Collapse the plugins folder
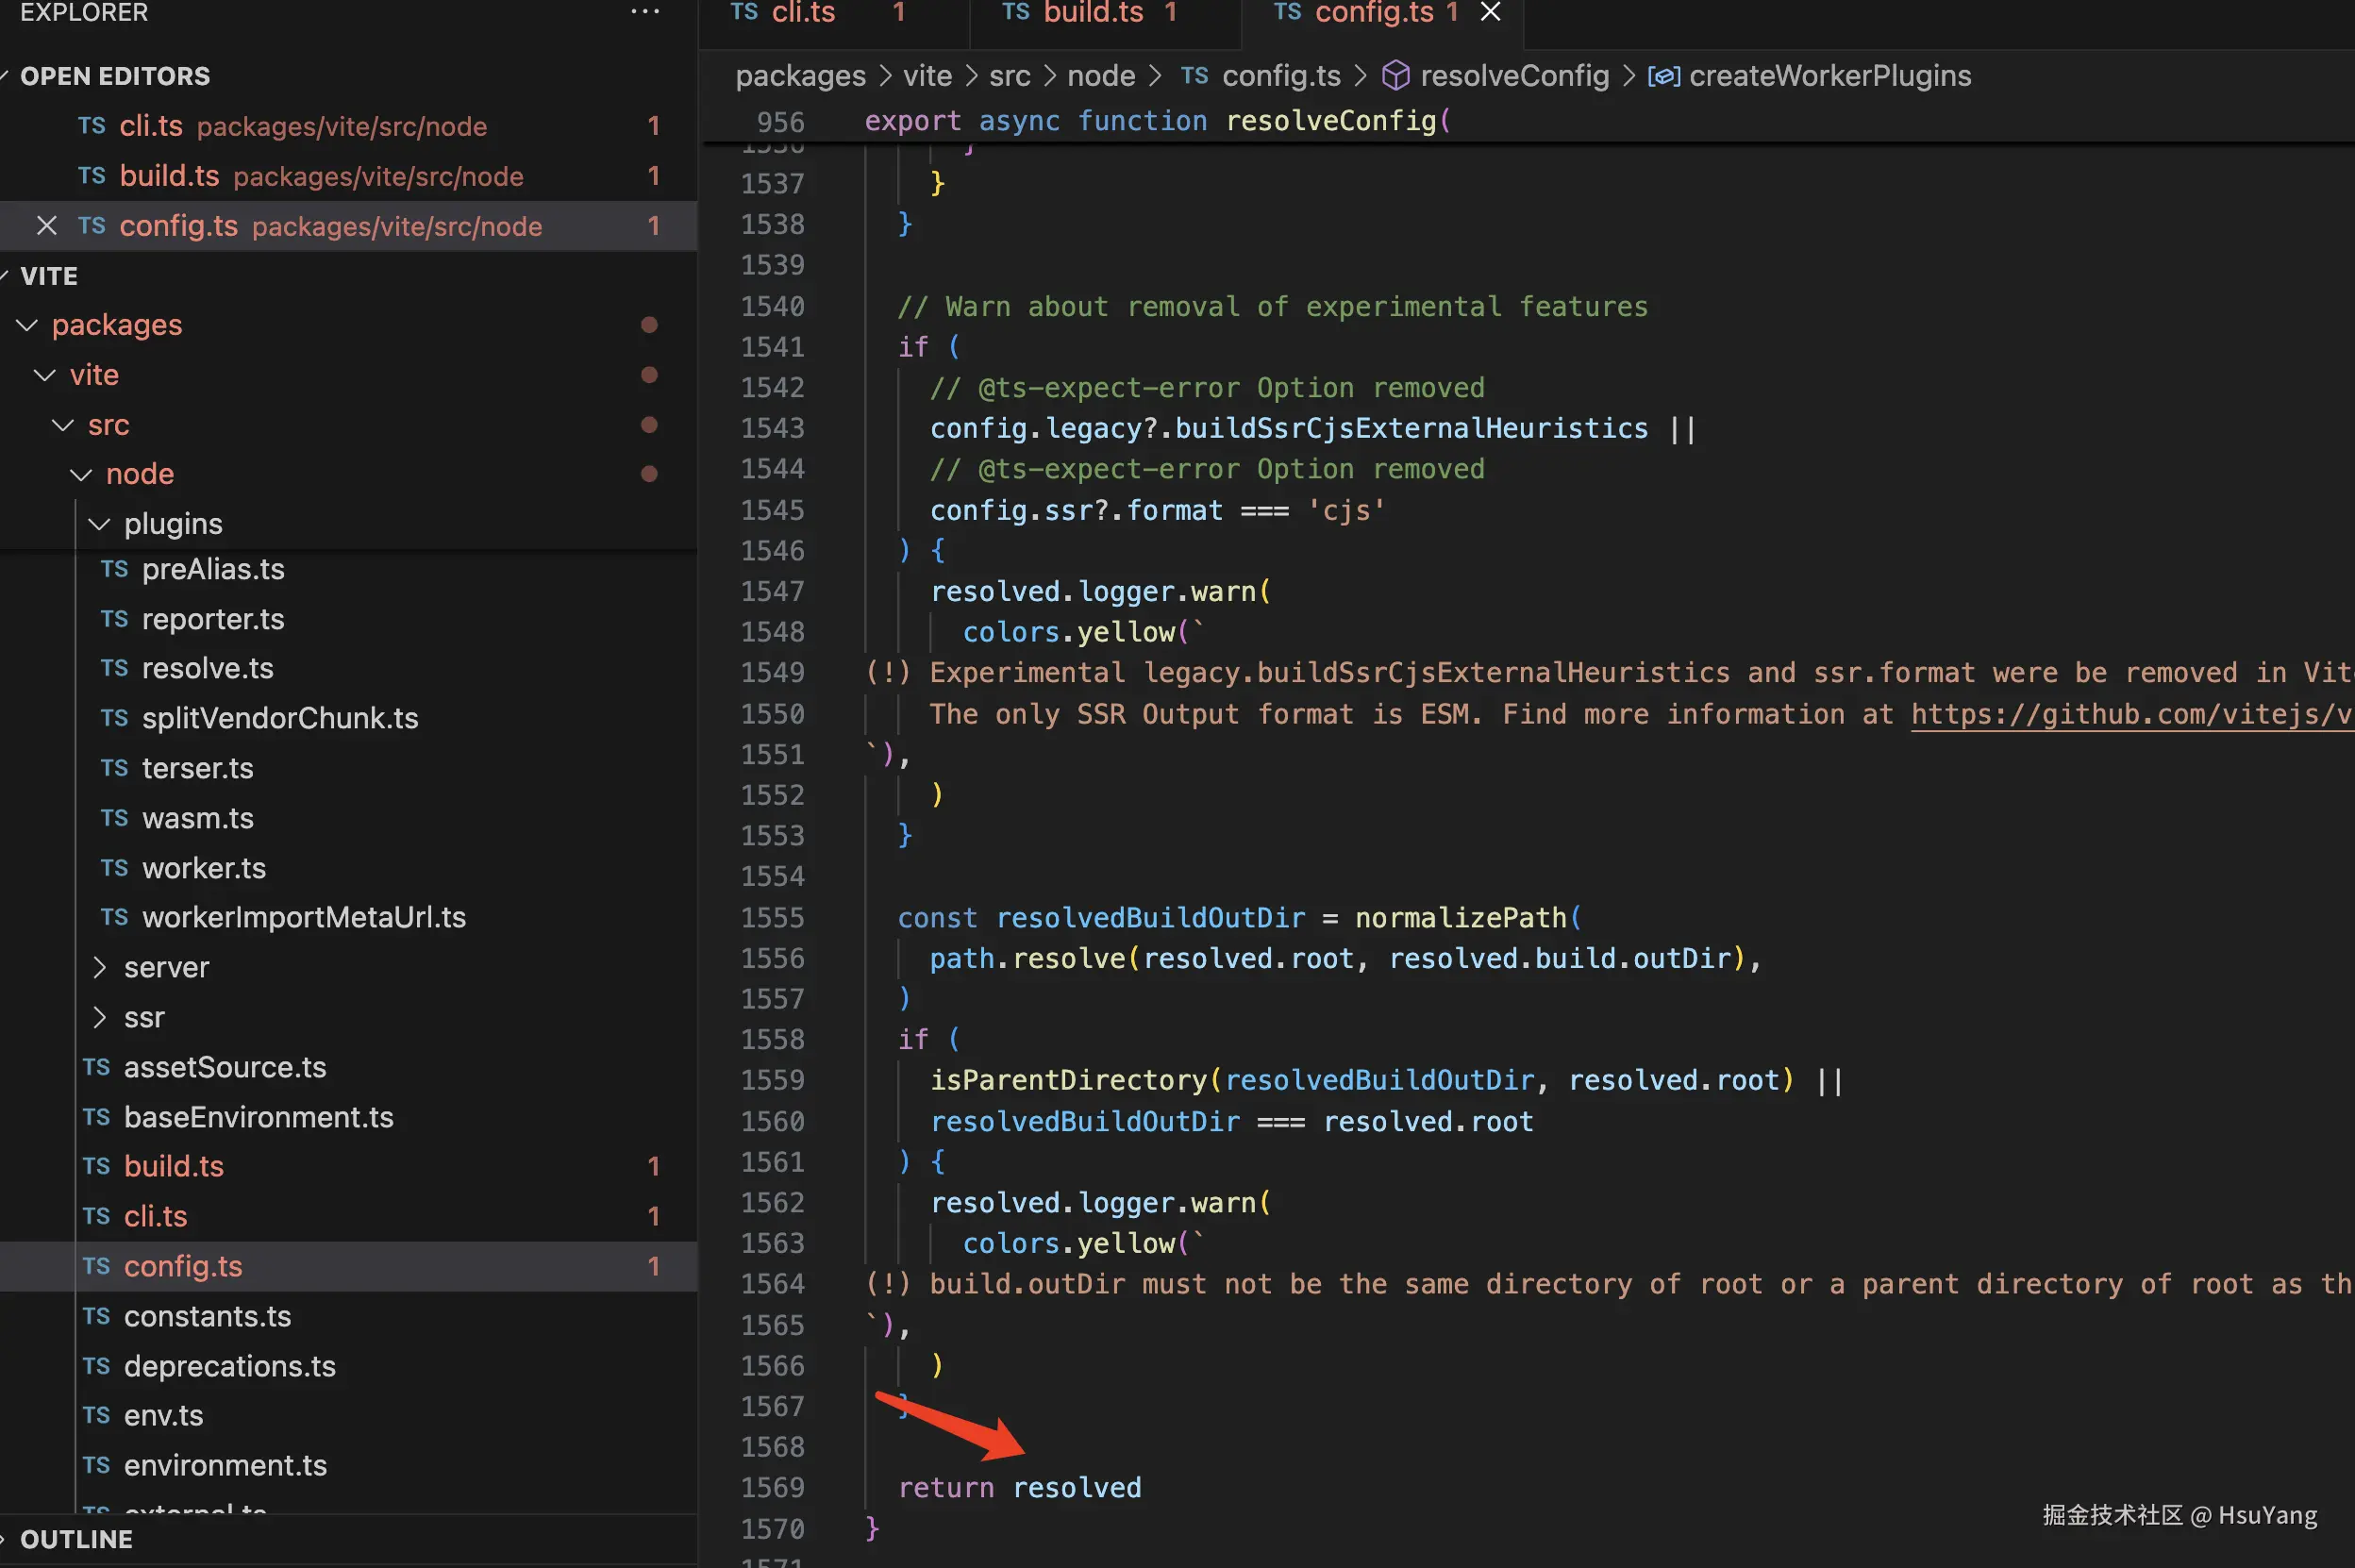This screenshot has width=2355, height=1568. [x=99, y=524]
